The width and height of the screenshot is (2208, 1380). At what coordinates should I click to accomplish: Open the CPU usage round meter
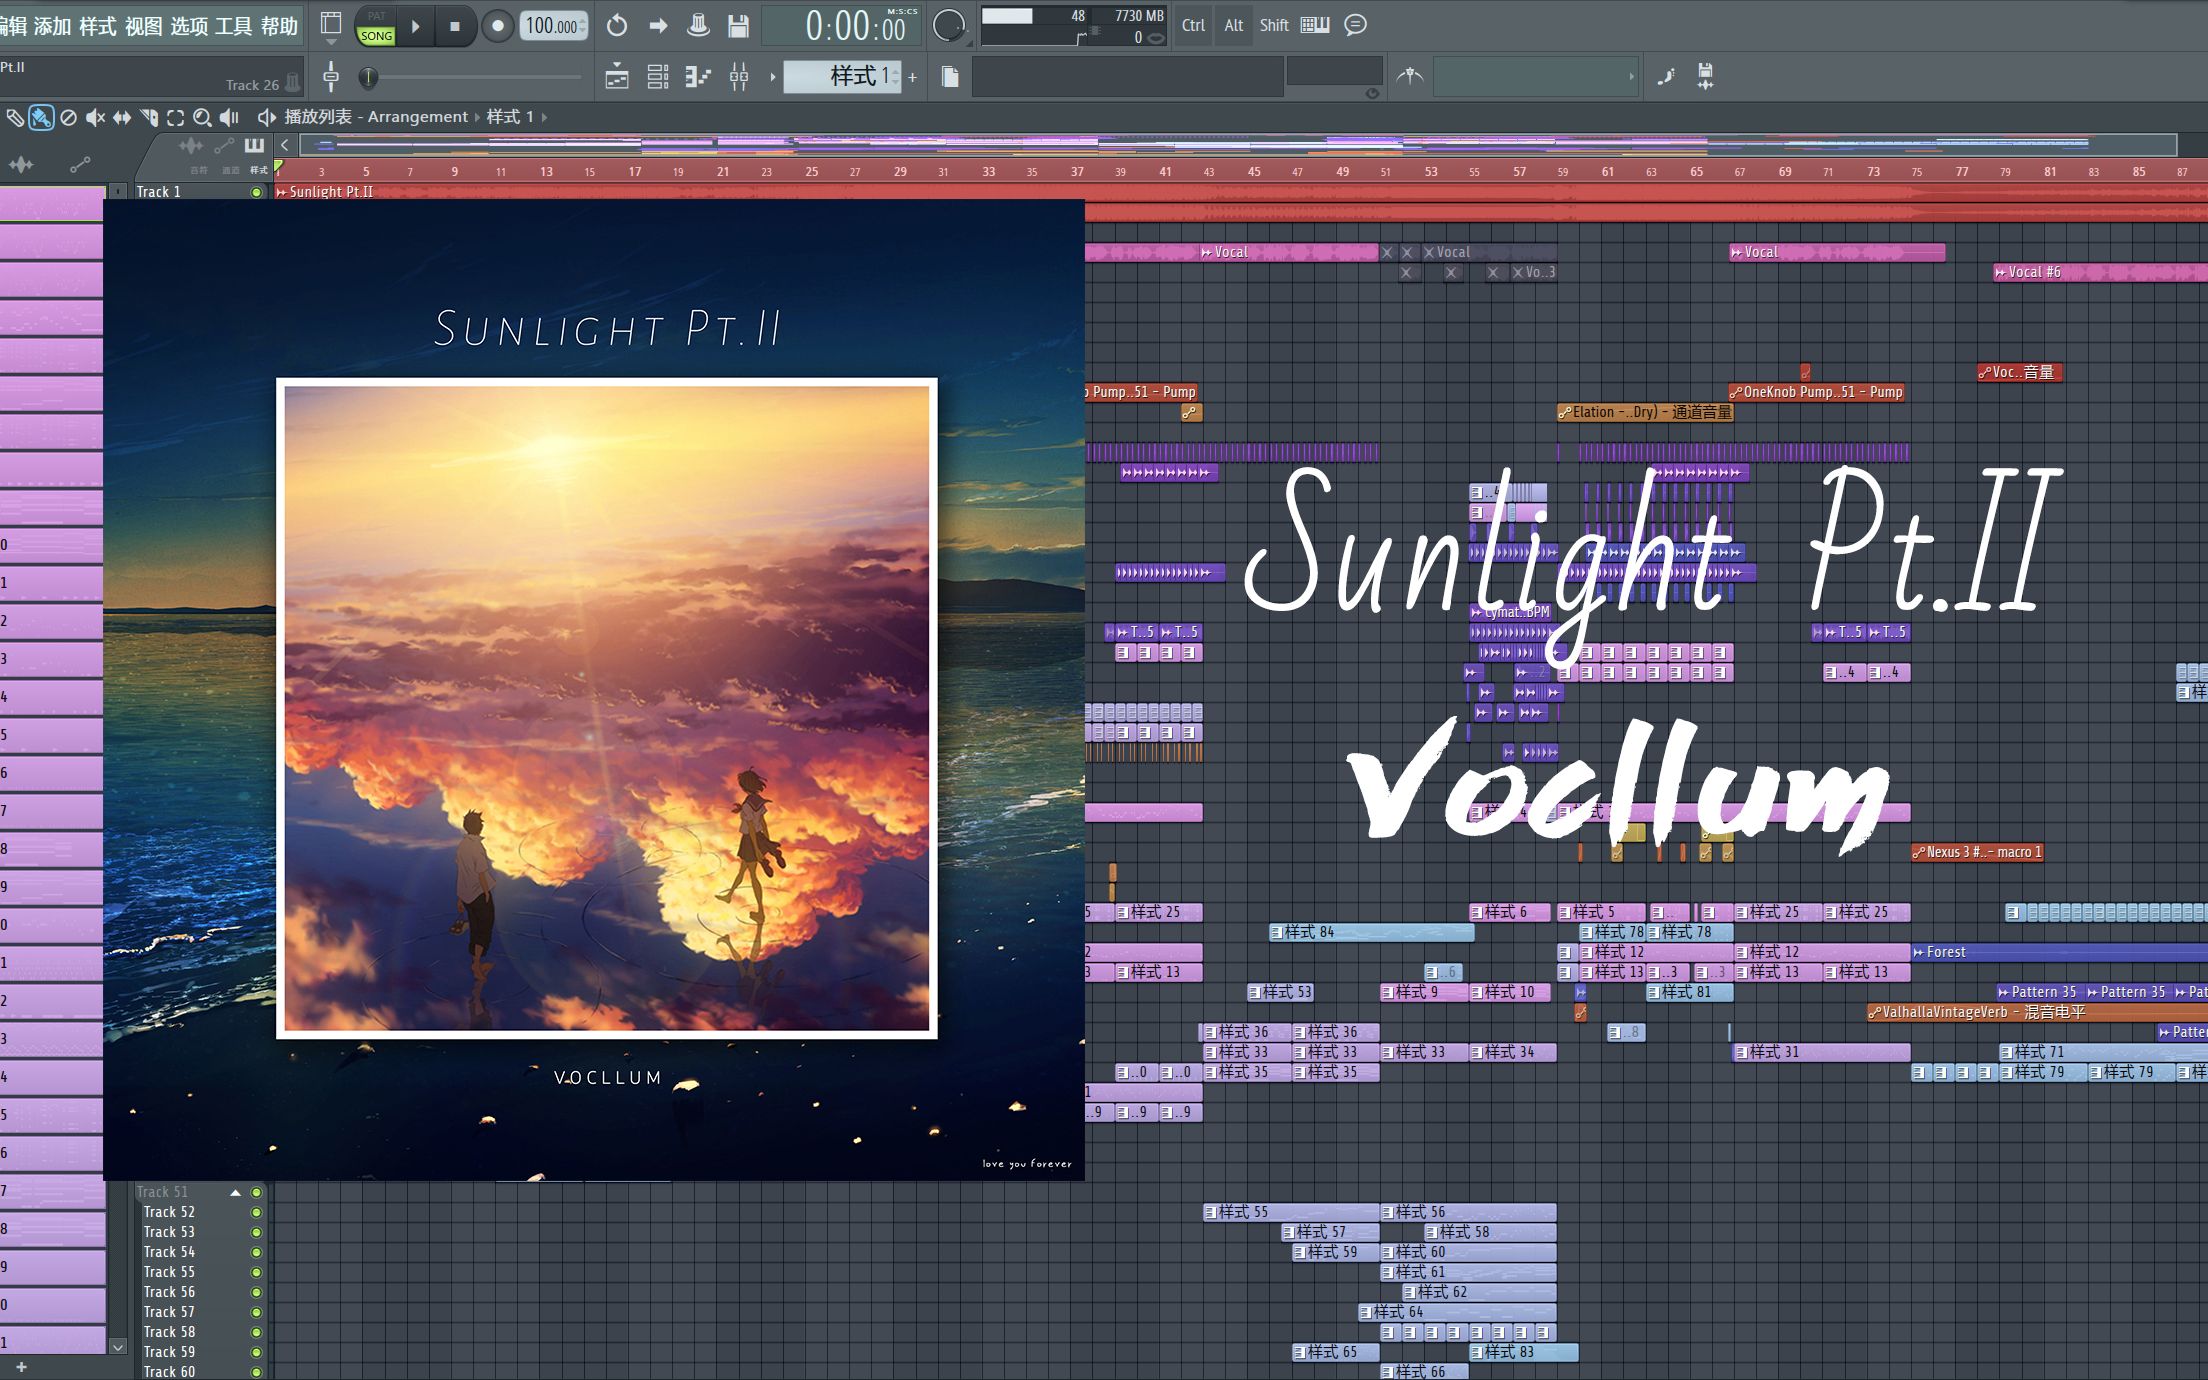pos(949,26)
